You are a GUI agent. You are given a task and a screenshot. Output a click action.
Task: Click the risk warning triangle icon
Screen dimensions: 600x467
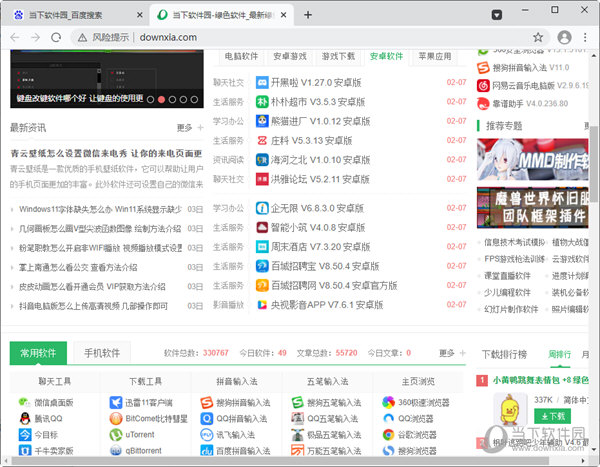coord(82,38)
